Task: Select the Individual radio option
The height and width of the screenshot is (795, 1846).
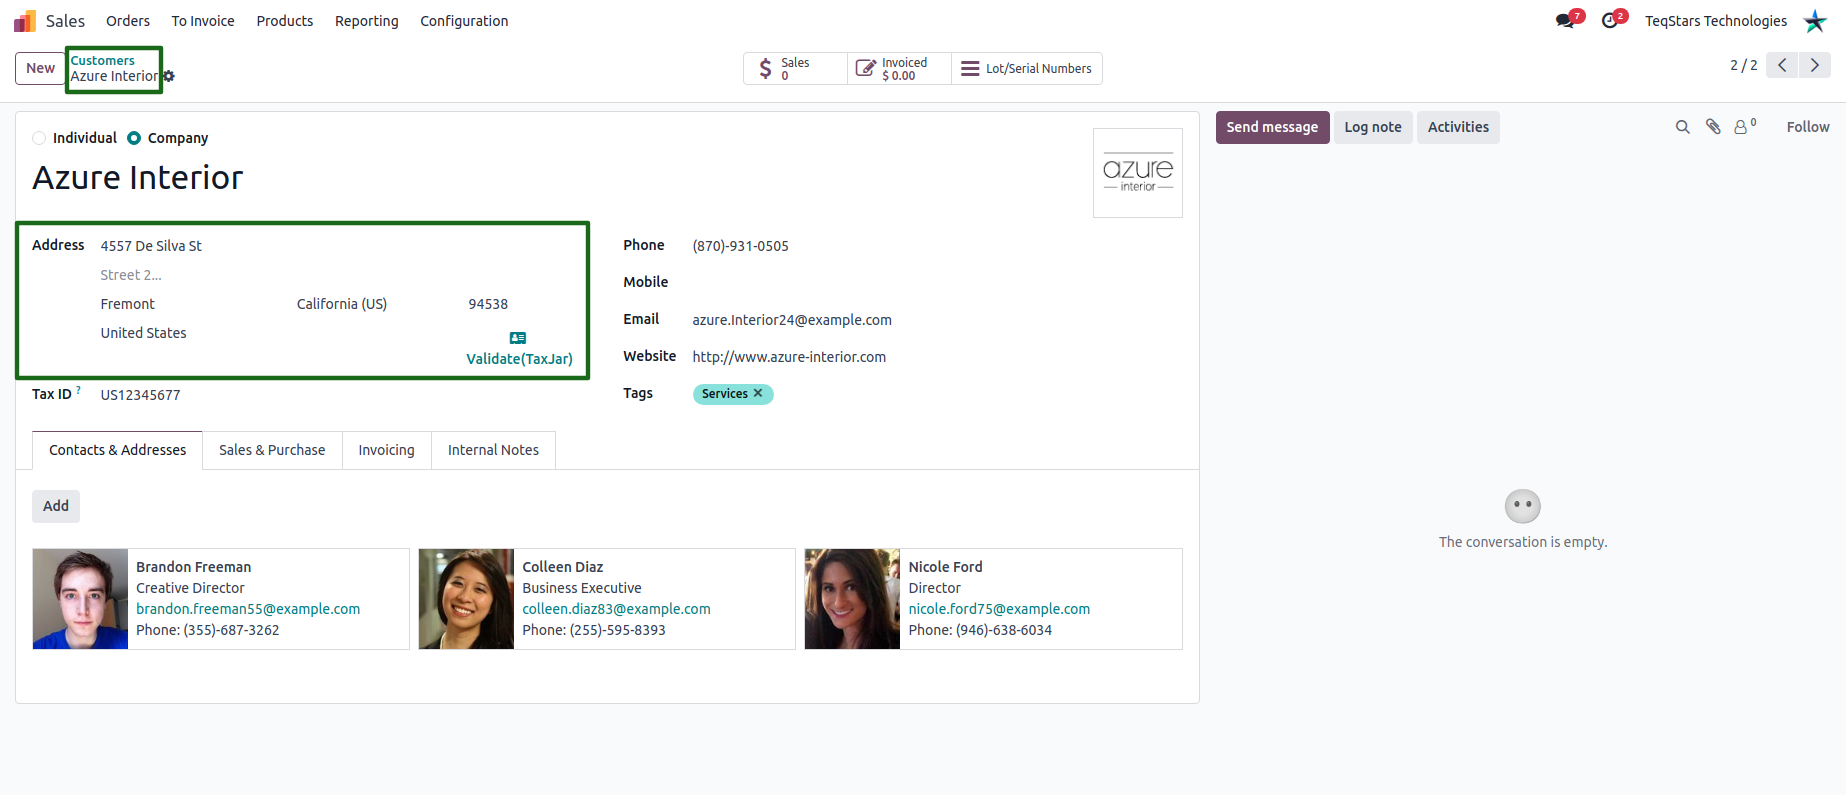Action: point(39,138)
